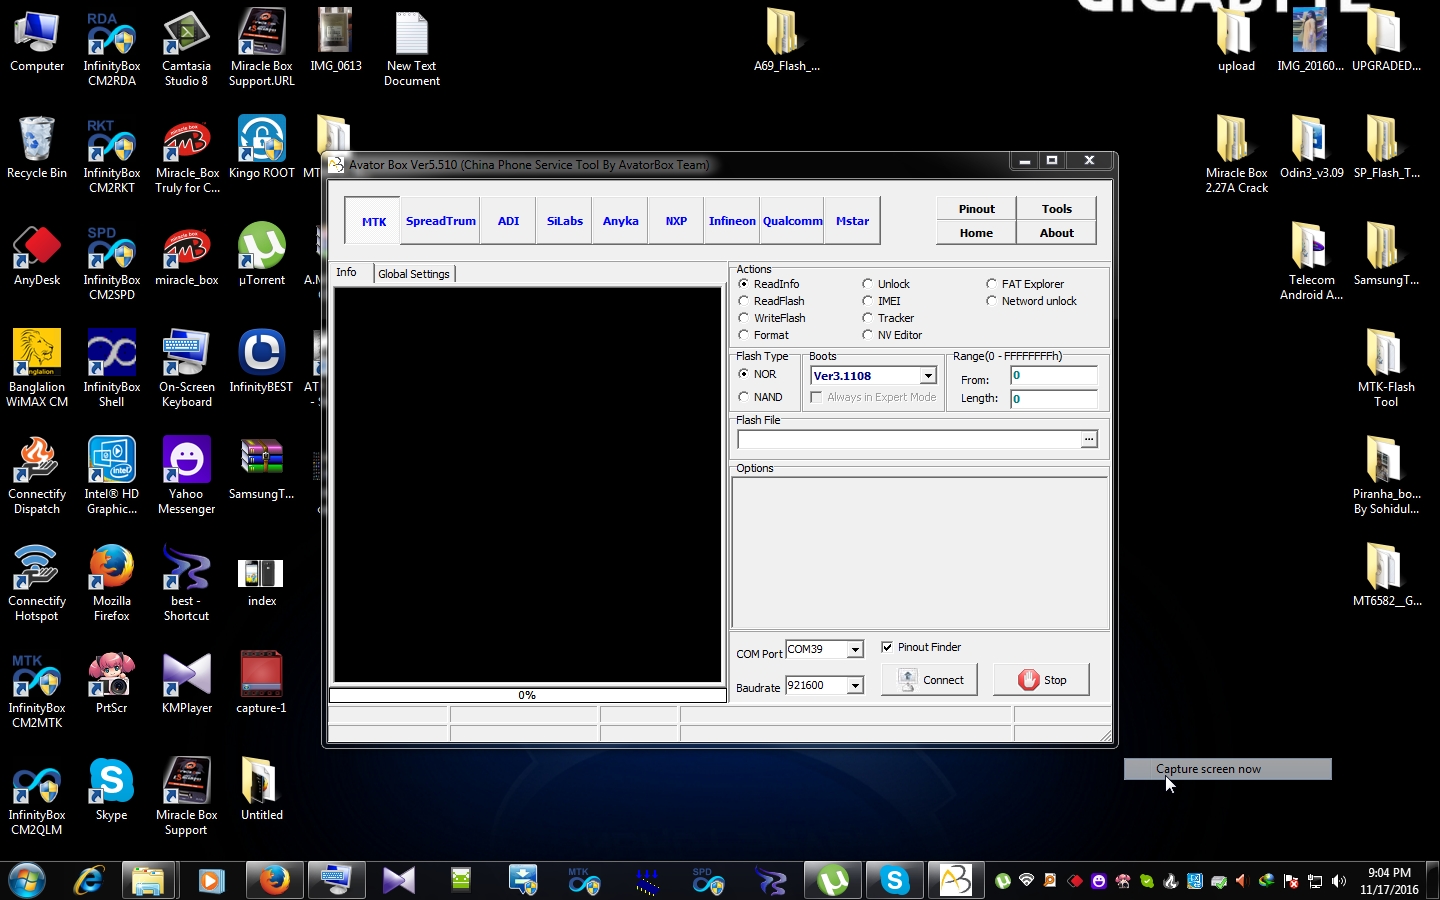This screenshot has height=900, width=1440.
Task: Open the Mozilla Firefox desktop icon
Action: pyautogui.click(x=112, y=583)
